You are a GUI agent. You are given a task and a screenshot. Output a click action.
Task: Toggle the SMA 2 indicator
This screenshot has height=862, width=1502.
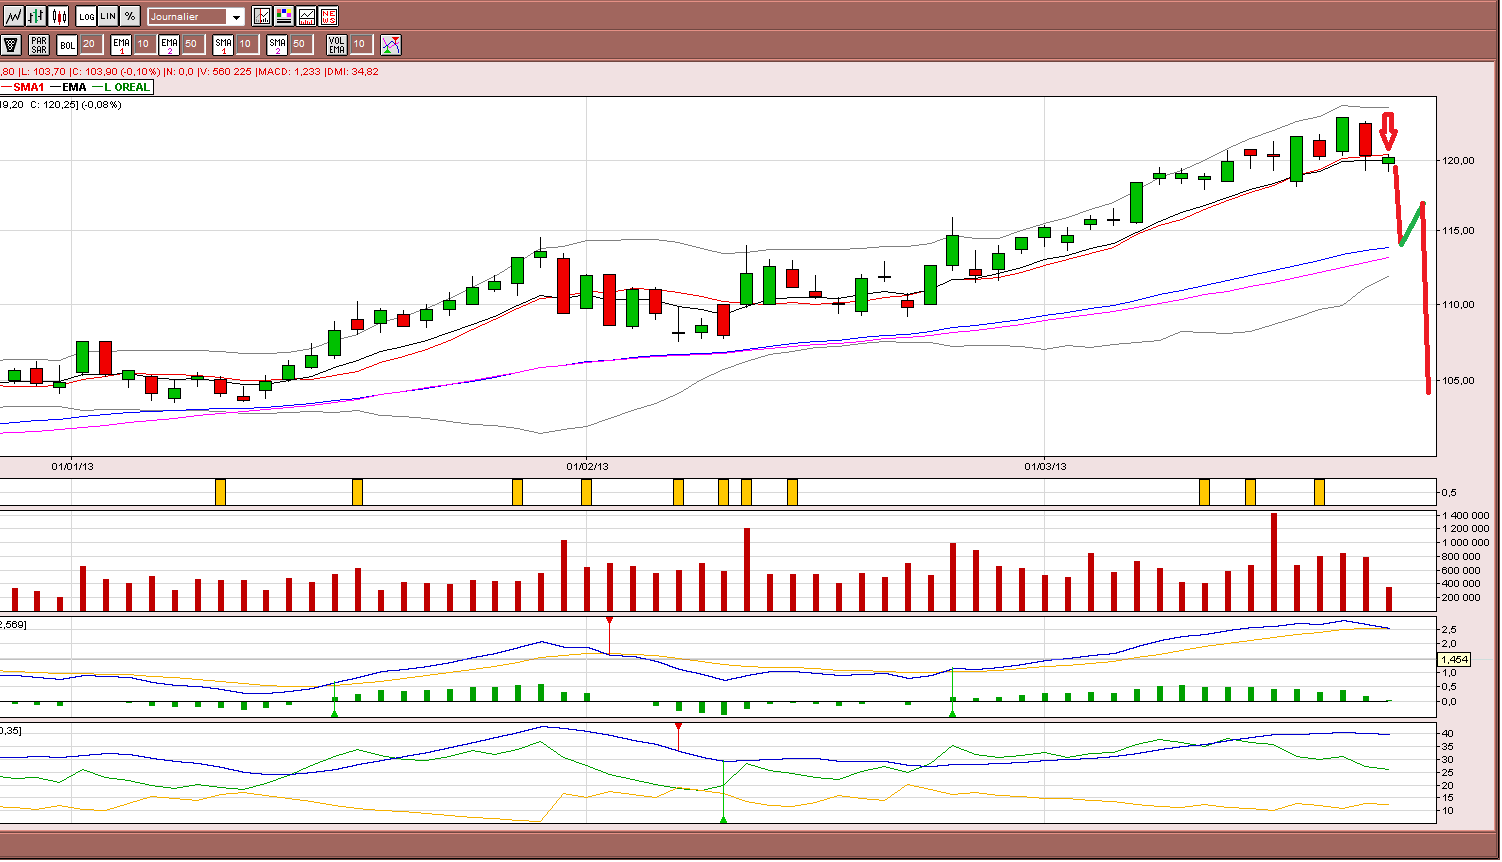pyautogui.click(x=277, y=44)
